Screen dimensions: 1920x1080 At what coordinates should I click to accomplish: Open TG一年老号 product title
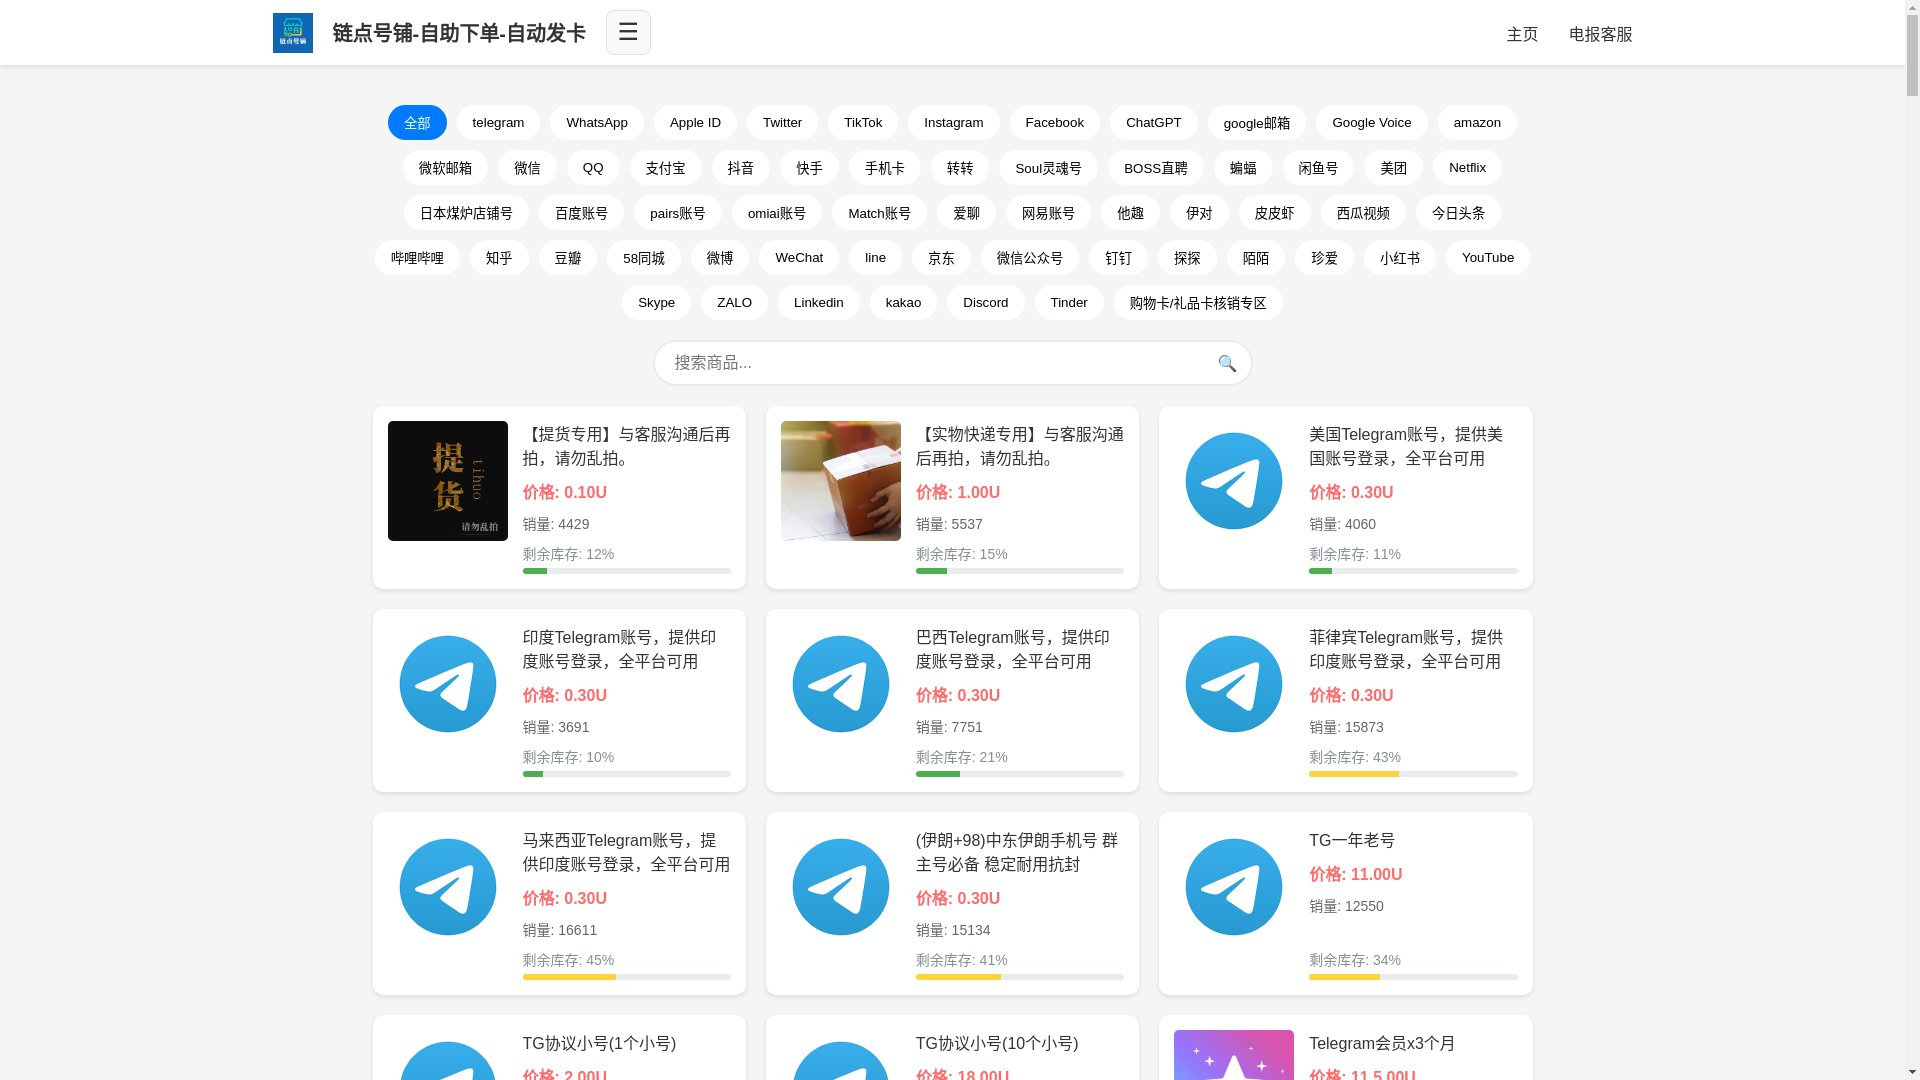point(1352,840)
